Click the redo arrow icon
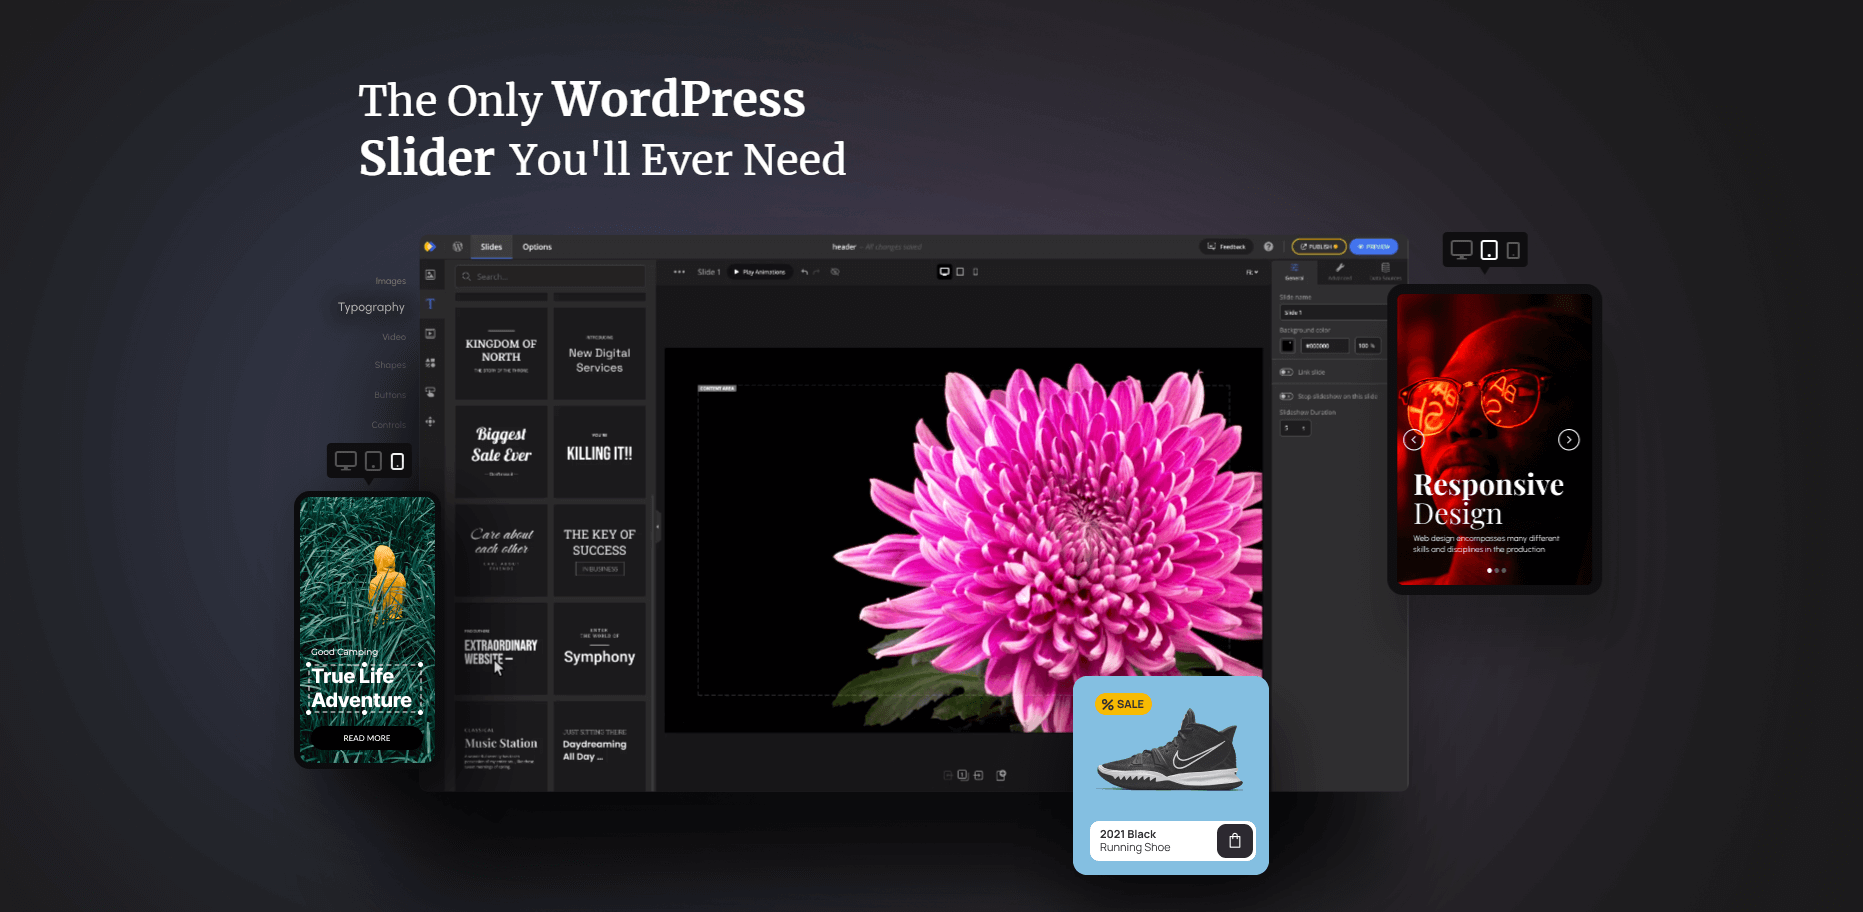Image resolution: width=1863 pixels, height=912 pixels. tap(817, 272)
